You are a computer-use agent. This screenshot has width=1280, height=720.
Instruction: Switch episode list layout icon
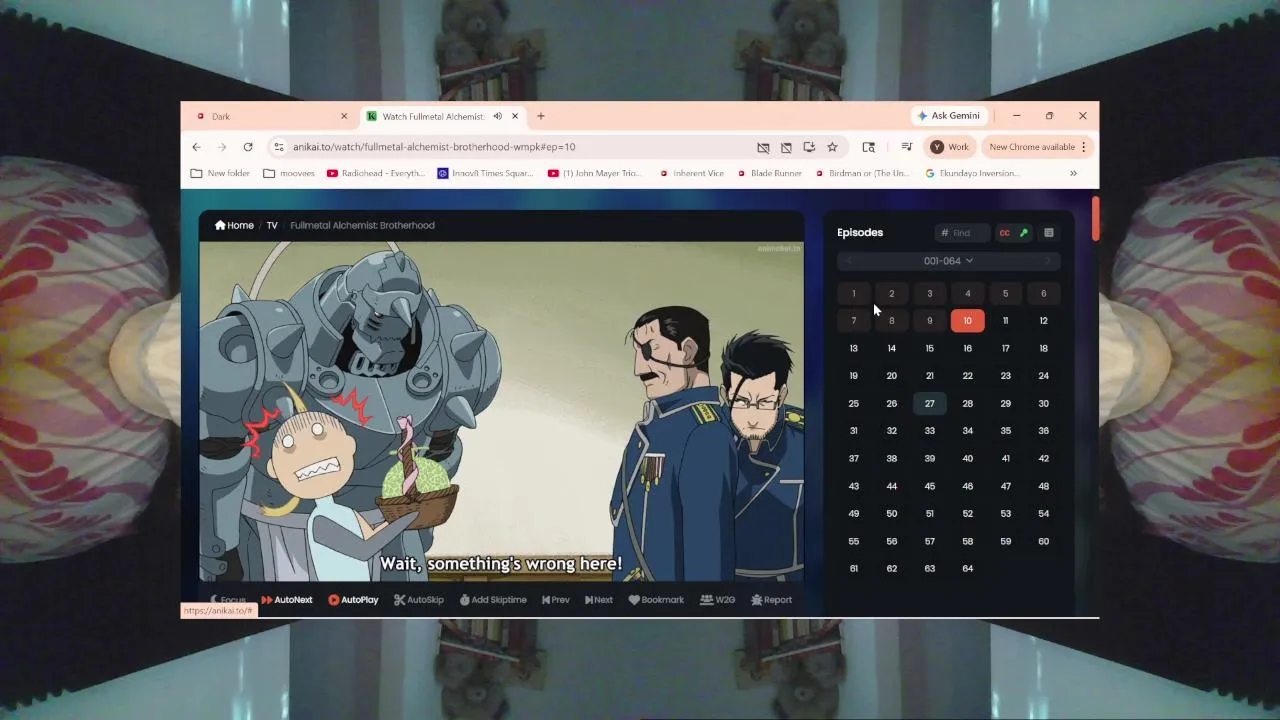(x=1049, y=233)
